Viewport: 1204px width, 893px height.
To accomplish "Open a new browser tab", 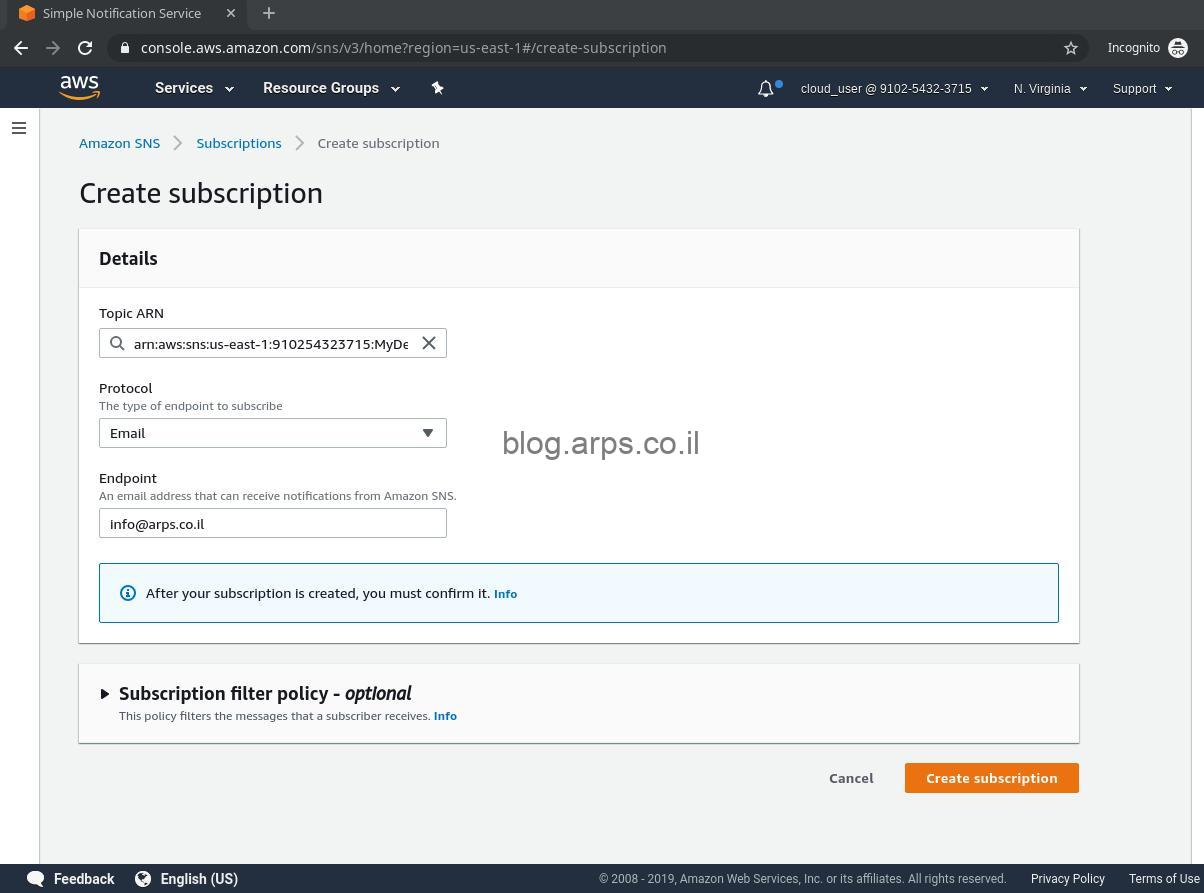I will 268,13.
